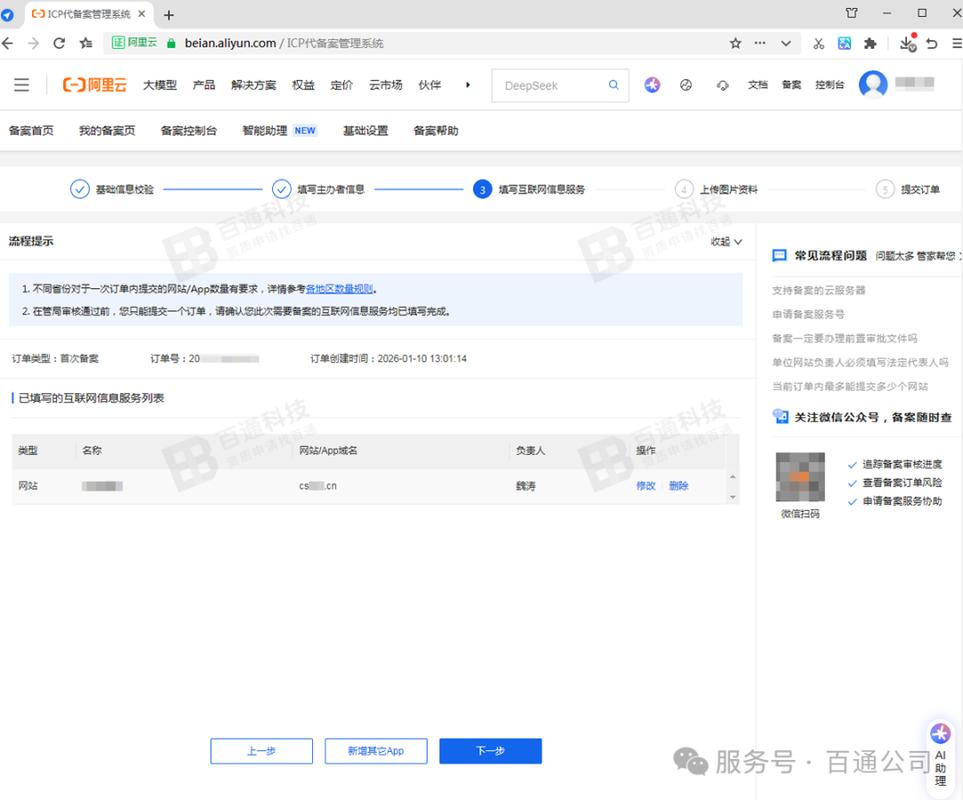Click the table scrollbar down arrow
963x800 pixels.
tap(732, 497)
